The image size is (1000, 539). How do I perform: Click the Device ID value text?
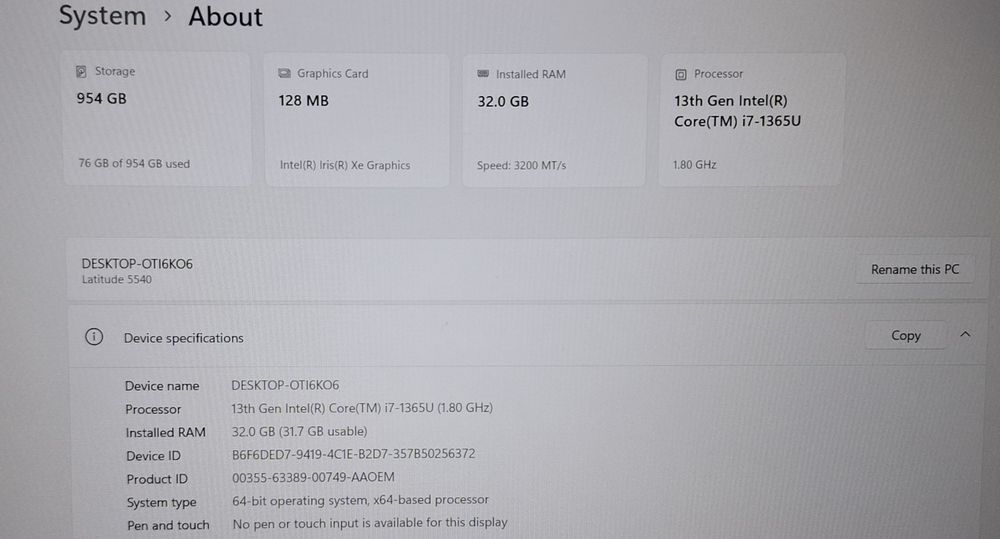353,454
